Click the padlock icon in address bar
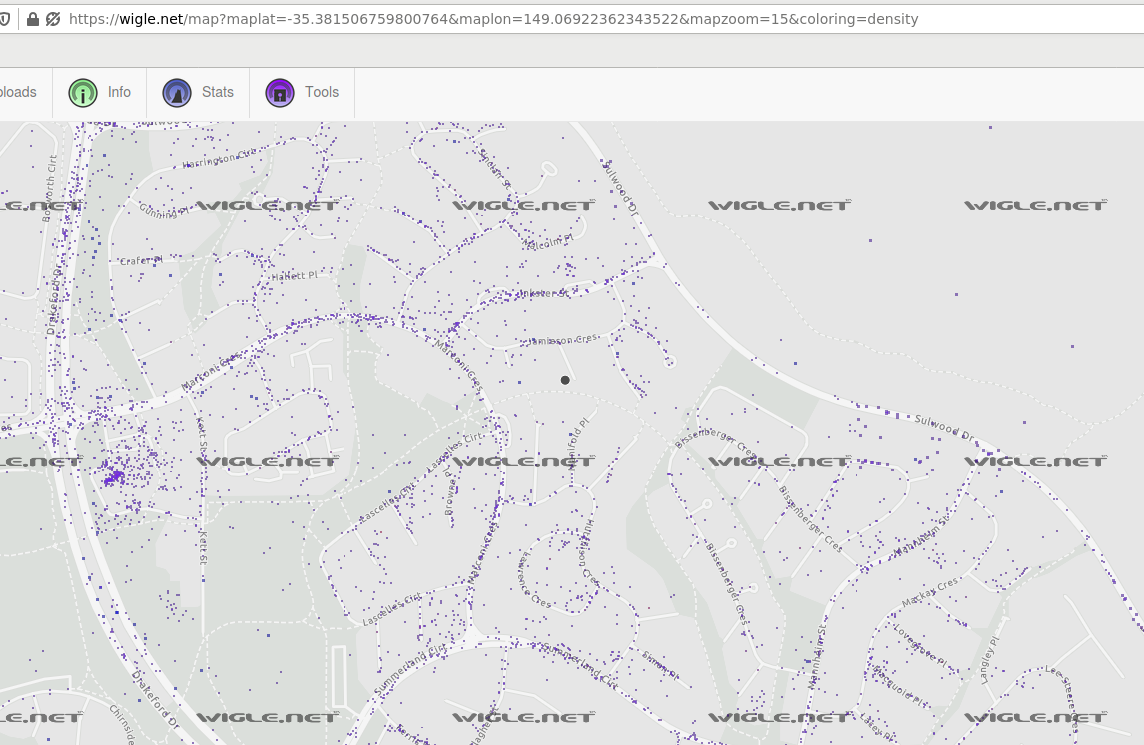Image resolution: width=1144 pixels, height=745 pixels. tap(33, 19)
